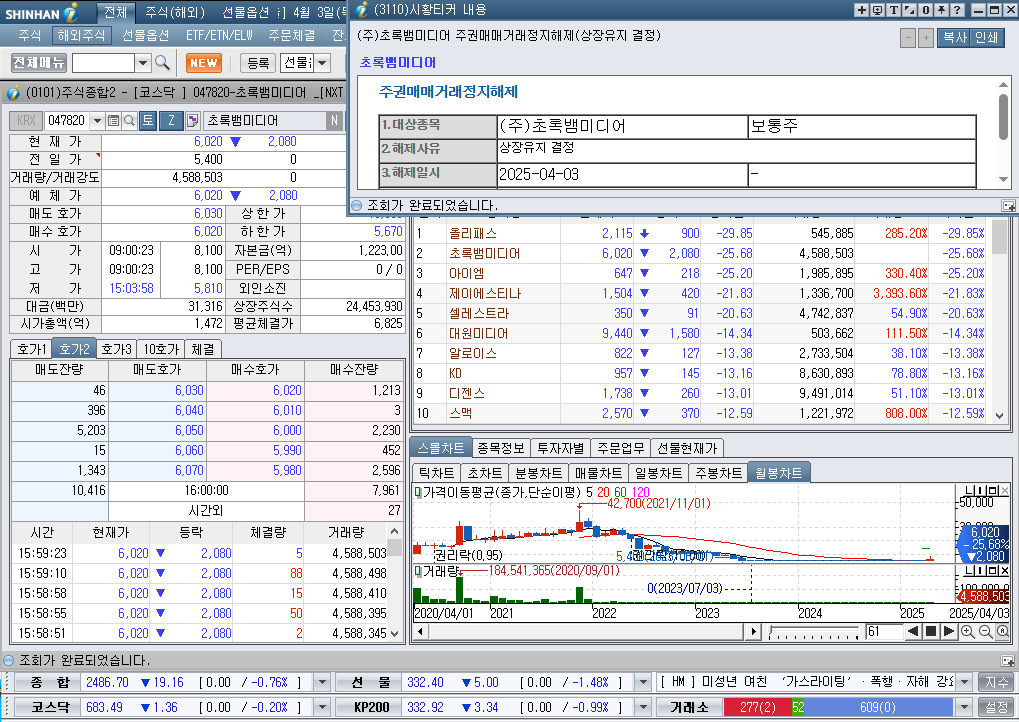Viewport: 1019px width, 722px height.
Task: Open the 선물 index ticker dropdown arrow
Action: pyautogui.click(x=643, y=682)
